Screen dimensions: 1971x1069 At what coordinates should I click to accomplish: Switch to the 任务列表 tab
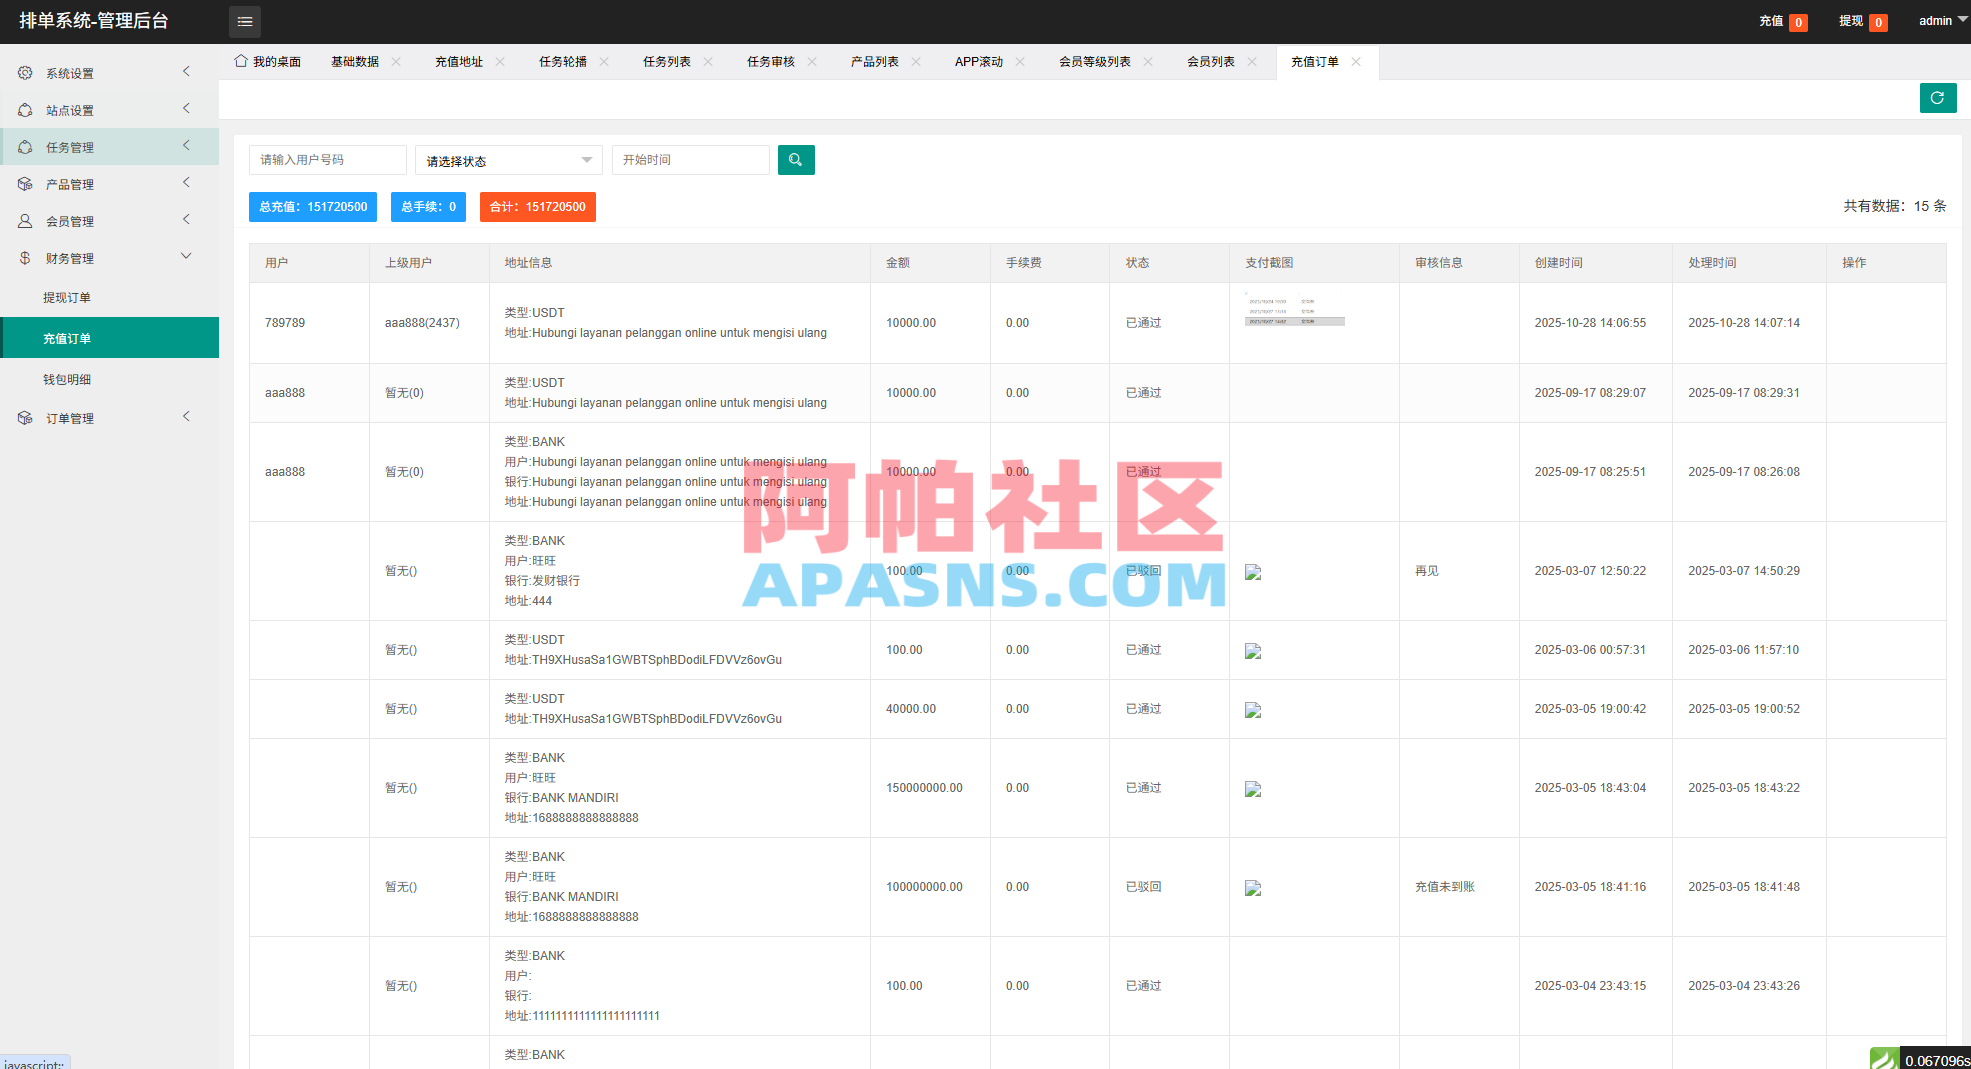coord(666,61)
